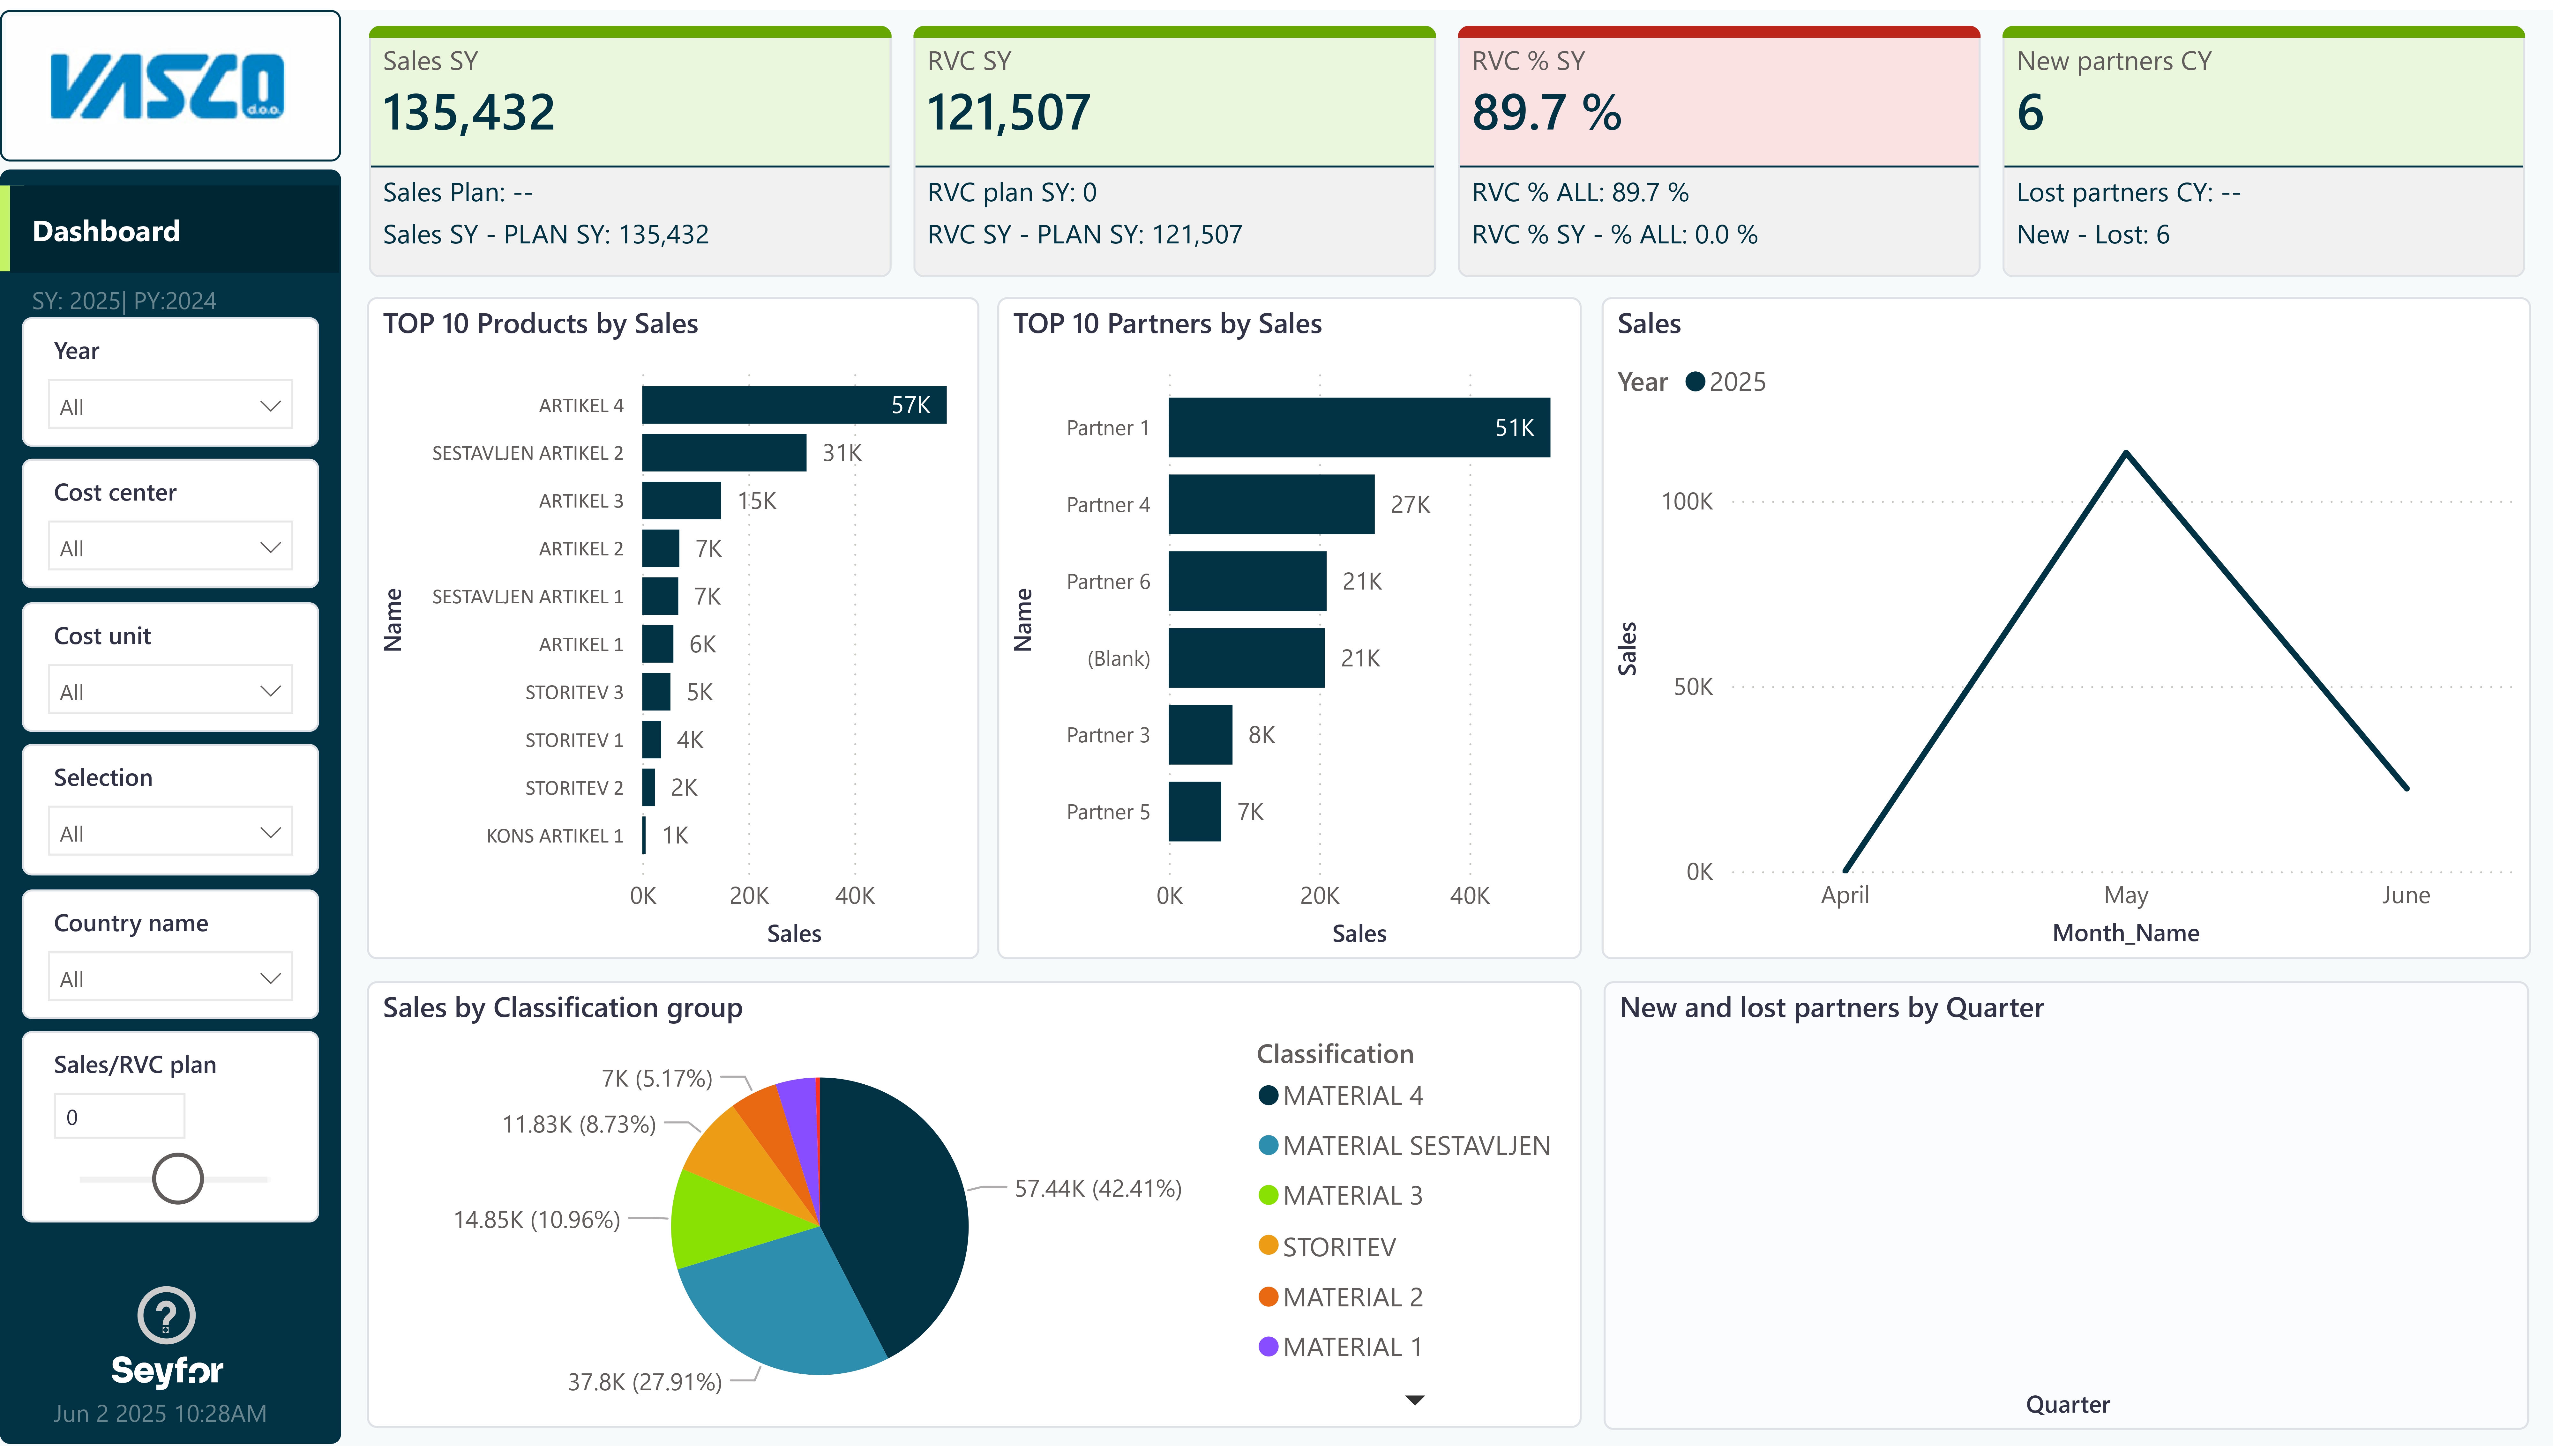Image resolution: width=2553 pixels, height=1456 pixels.
Task: Open the Year dropdown
Action: click(x=170, y=405)
